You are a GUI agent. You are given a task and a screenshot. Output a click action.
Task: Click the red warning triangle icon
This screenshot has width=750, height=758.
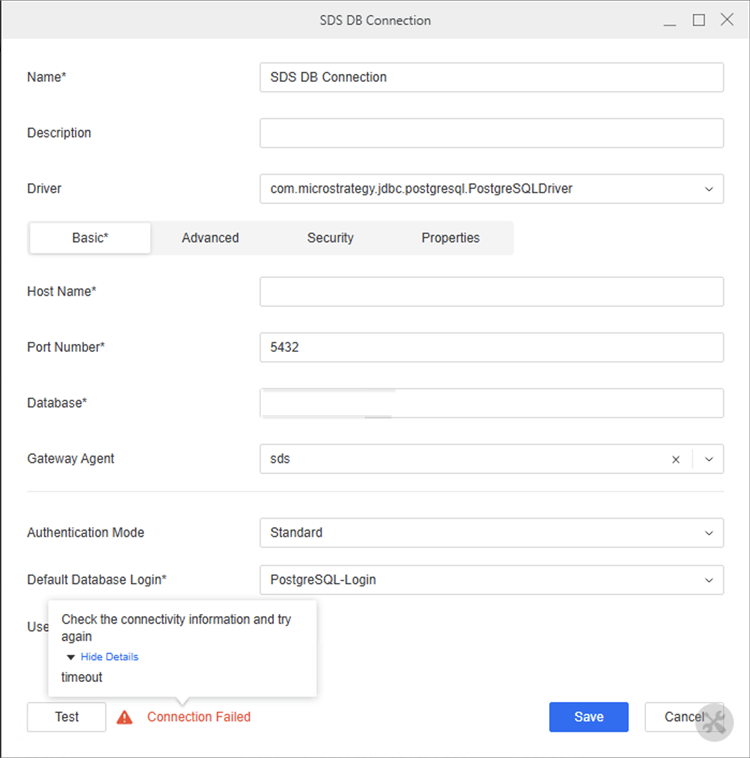(124, 717)
